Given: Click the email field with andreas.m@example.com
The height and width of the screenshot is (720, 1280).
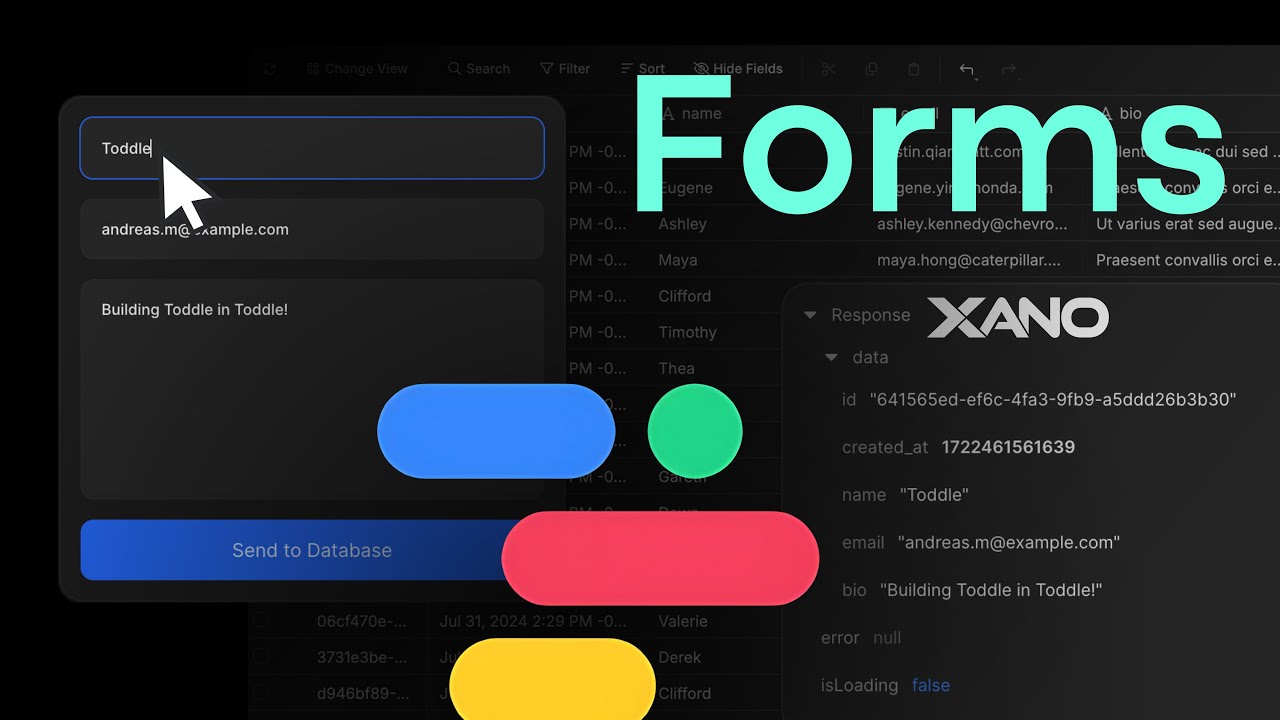Looking at the screenshot, I should (312, 229).
